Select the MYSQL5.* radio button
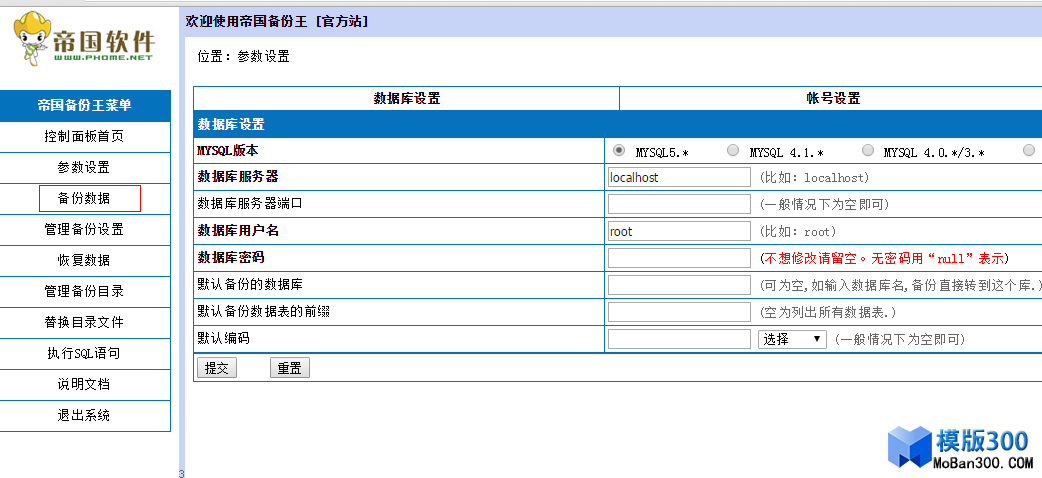The image size is (1042, 478). pyautogui.click(x=619, y=151)
